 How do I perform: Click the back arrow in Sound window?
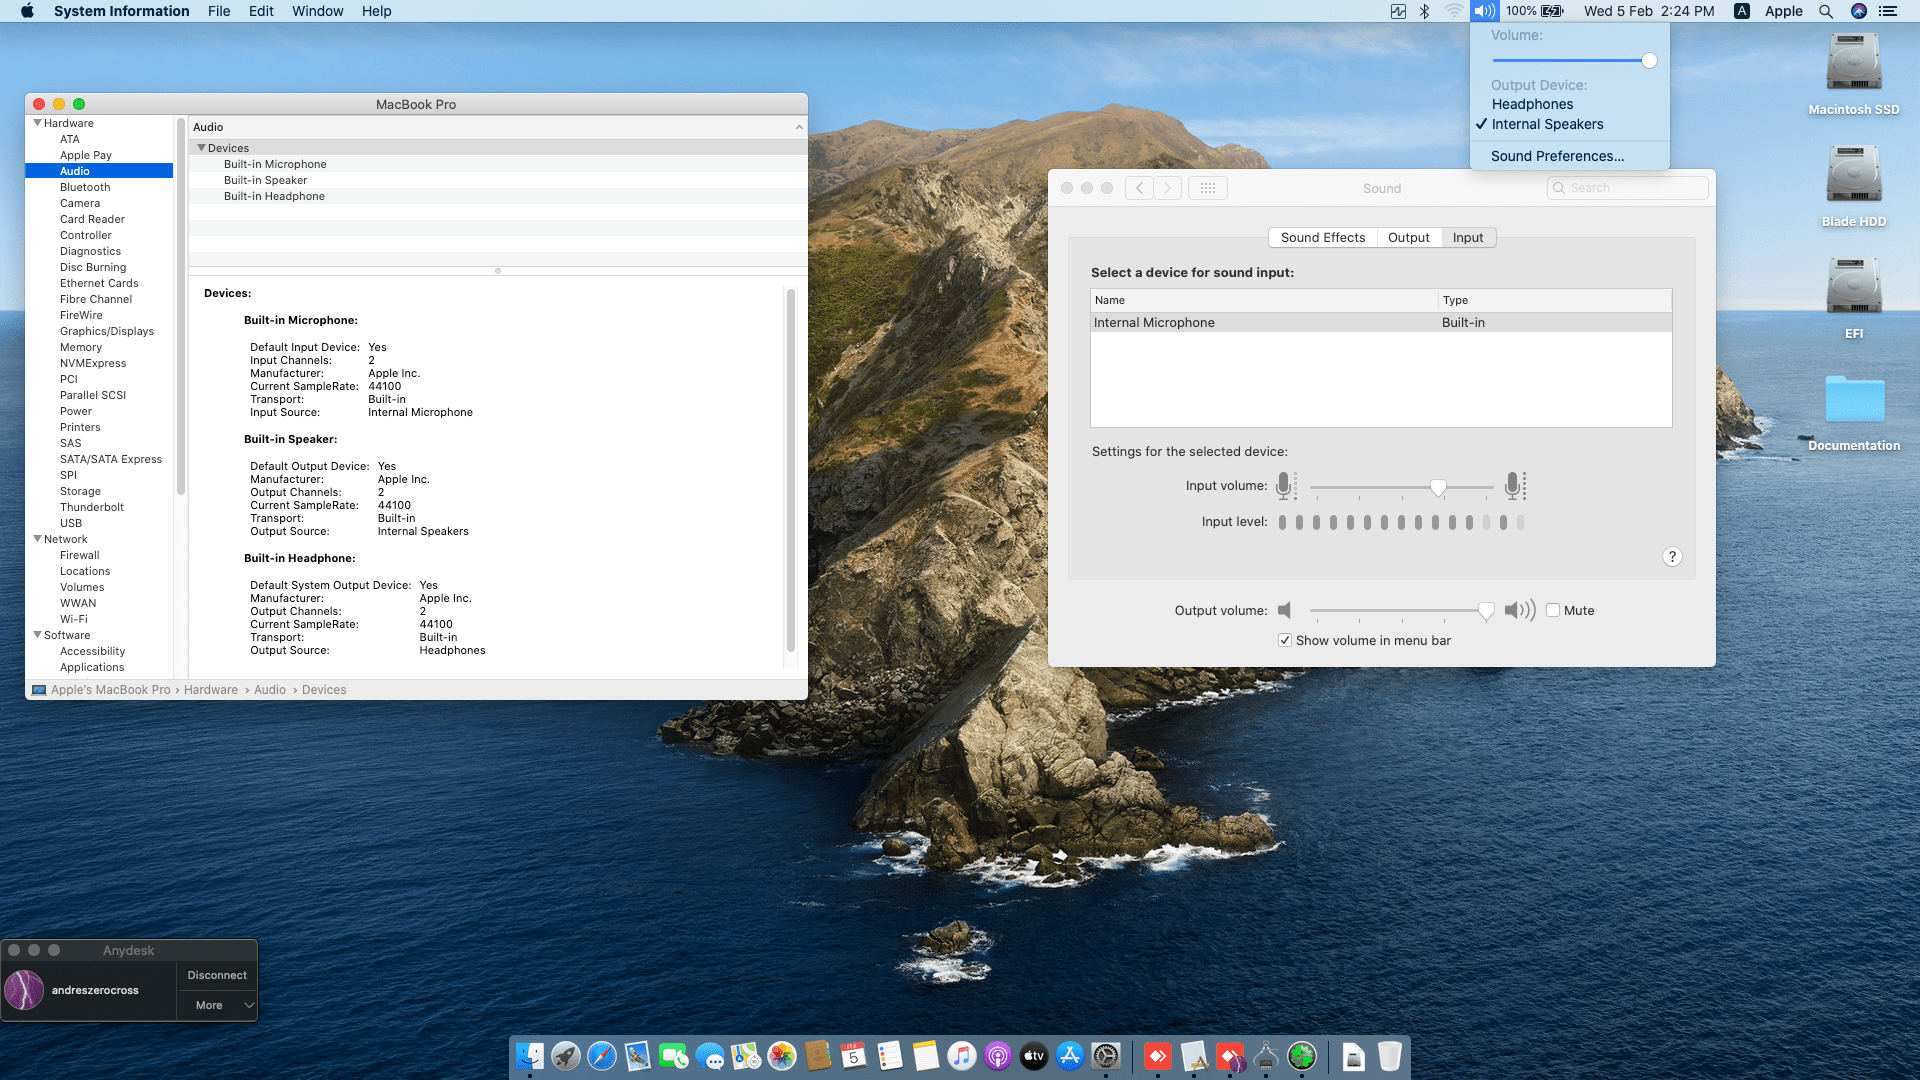[1139, 188]
